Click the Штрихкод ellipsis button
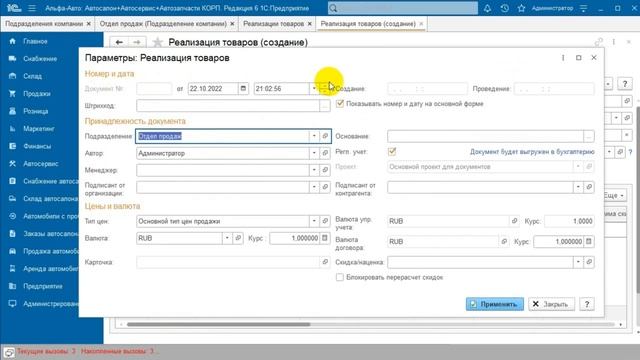Viewport: 640px width, 360px height. [325, 106]
